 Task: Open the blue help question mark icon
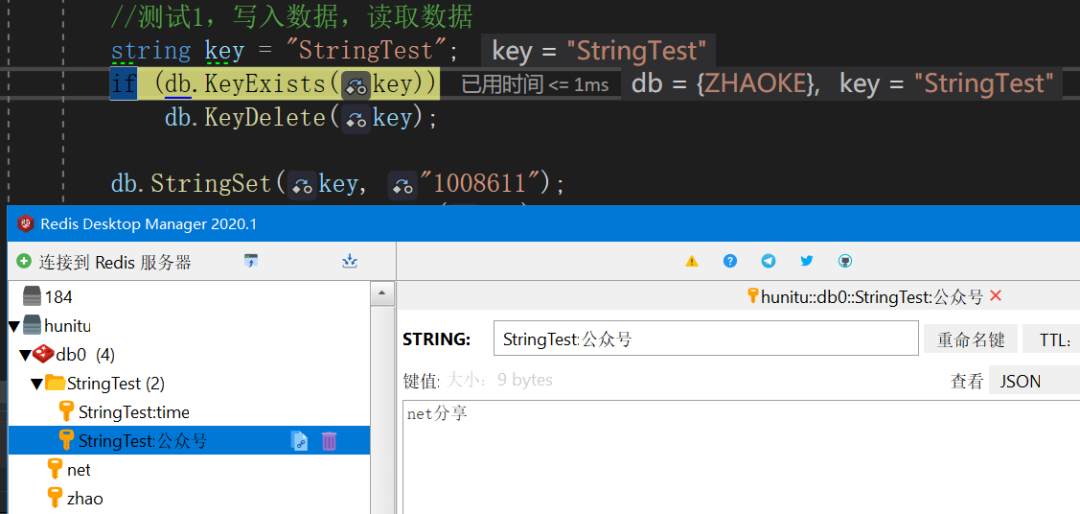(730, 261)
